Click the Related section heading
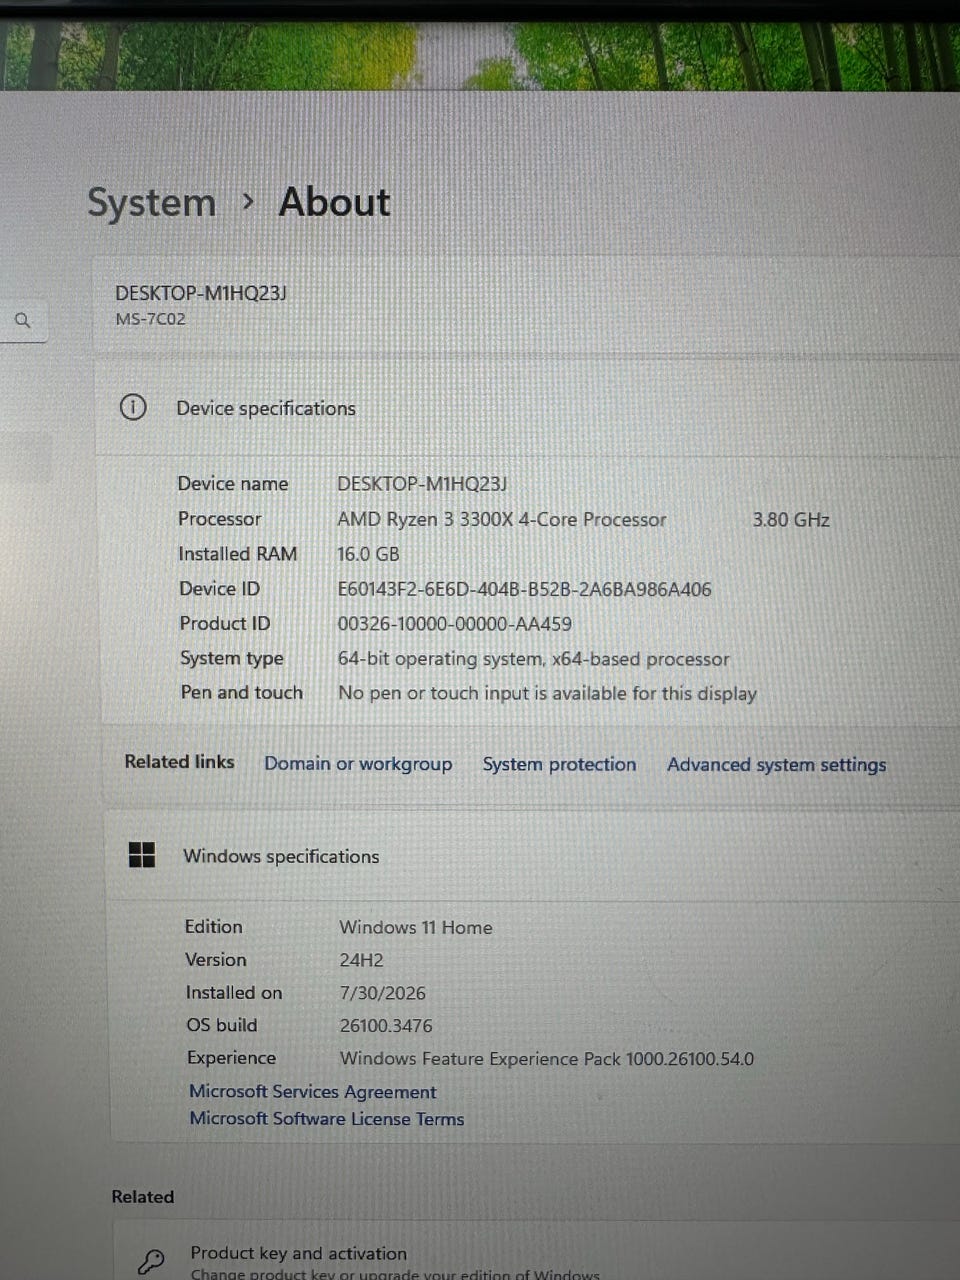The image size is (960, 1280). pyautogui.click(x=143, y=1197)
